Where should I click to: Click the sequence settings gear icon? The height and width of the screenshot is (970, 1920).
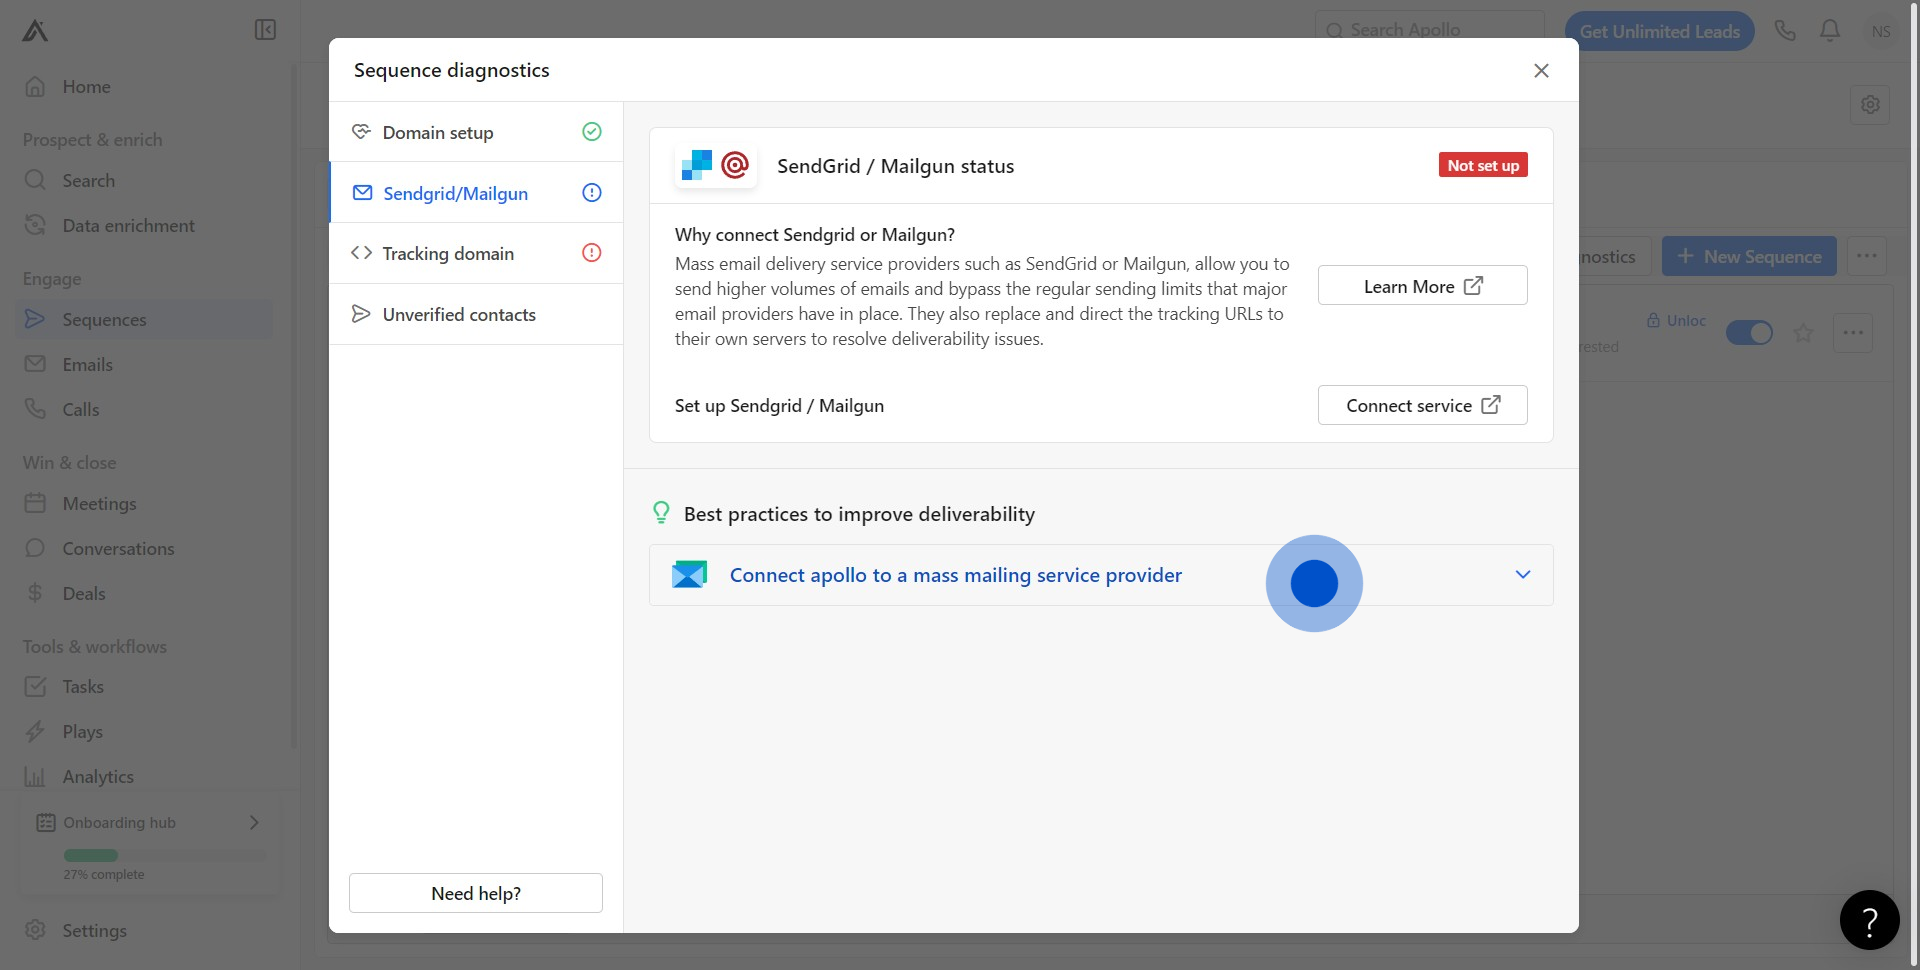[1870, 104]
